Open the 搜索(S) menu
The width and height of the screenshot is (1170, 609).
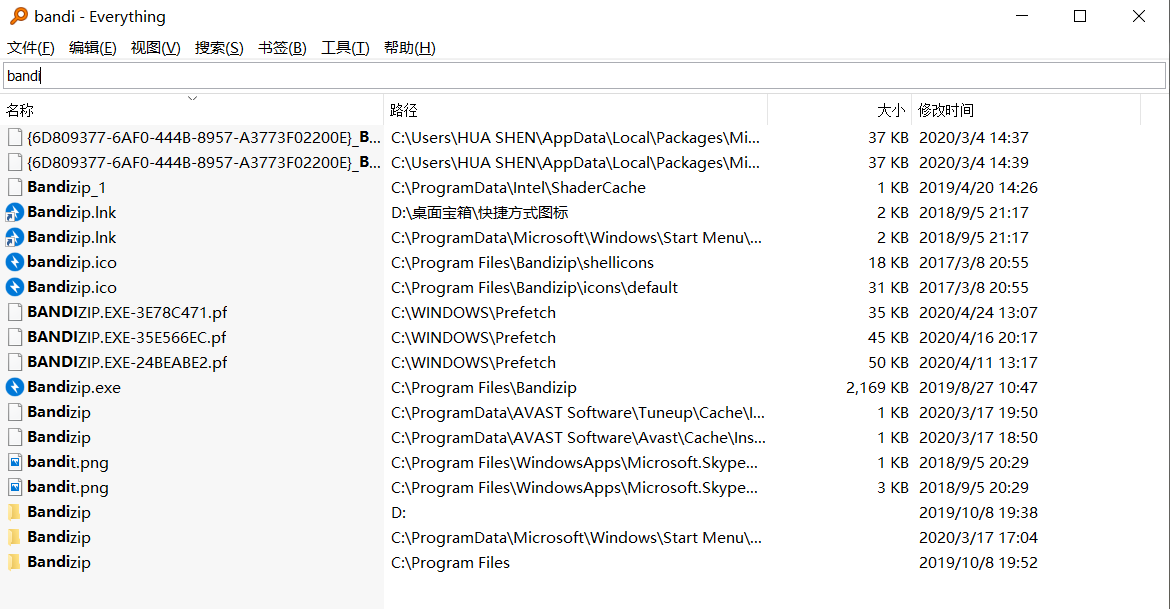[219, 48]
